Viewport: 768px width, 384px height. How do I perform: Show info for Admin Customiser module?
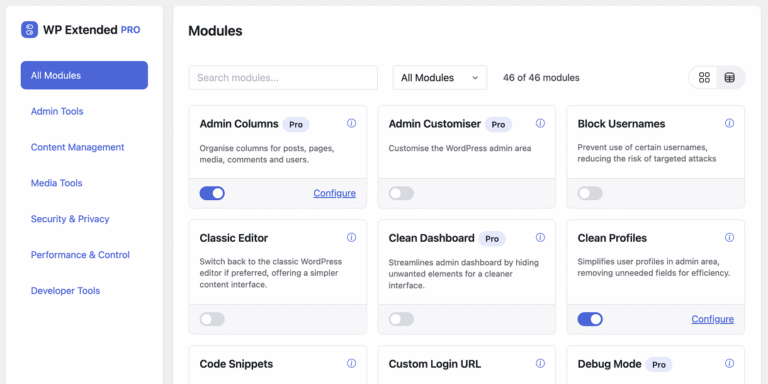pyautogui.click(x=540, y=123)
